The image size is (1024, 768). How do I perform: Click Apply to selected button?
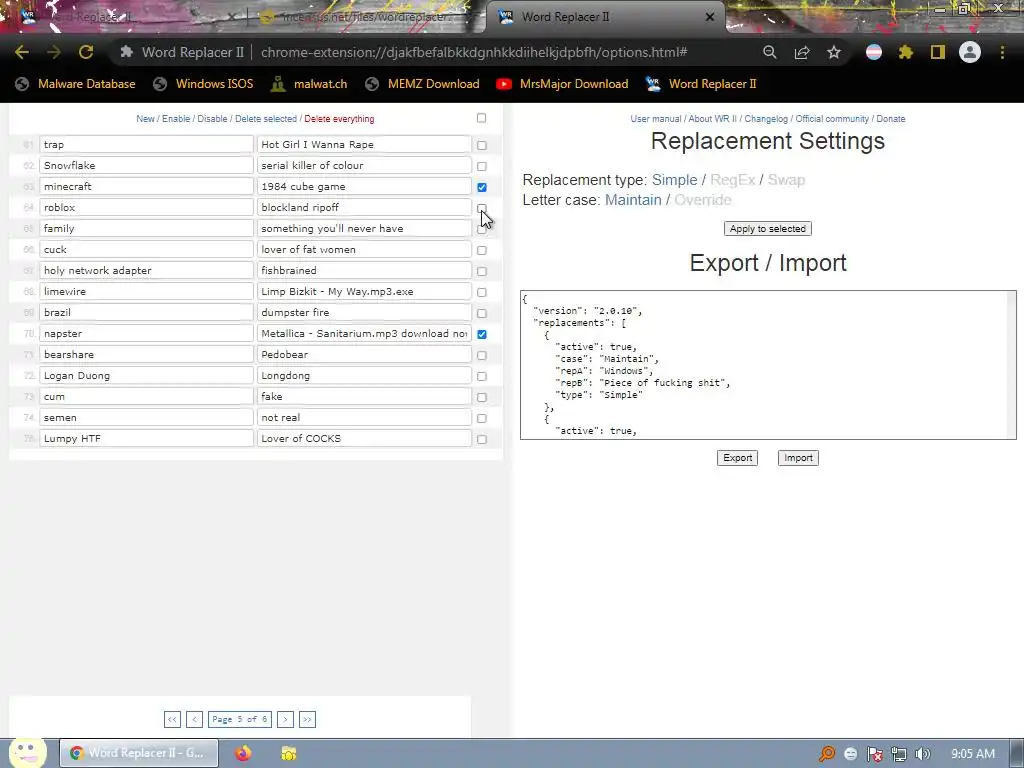click(x=768, y=229)
